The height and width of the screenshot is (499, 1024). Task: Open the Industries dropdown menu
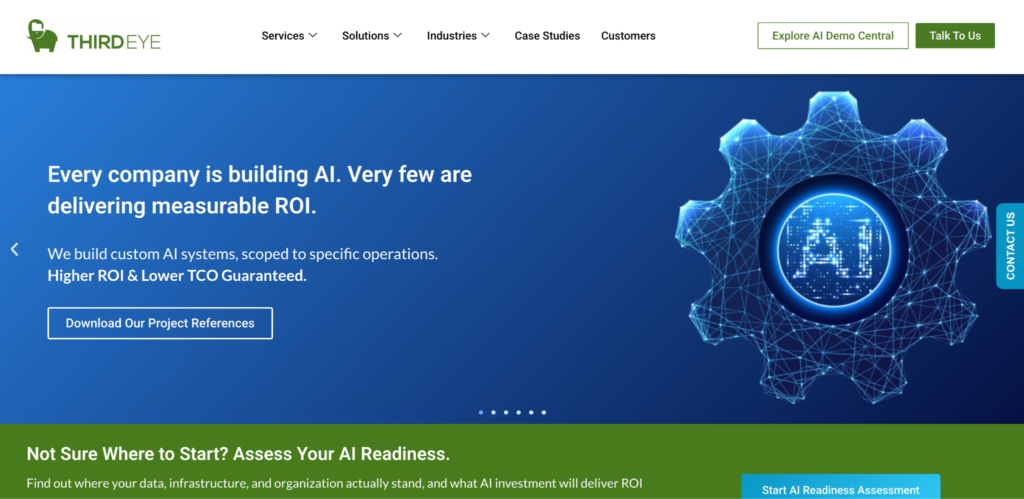(x=458, y=36)
